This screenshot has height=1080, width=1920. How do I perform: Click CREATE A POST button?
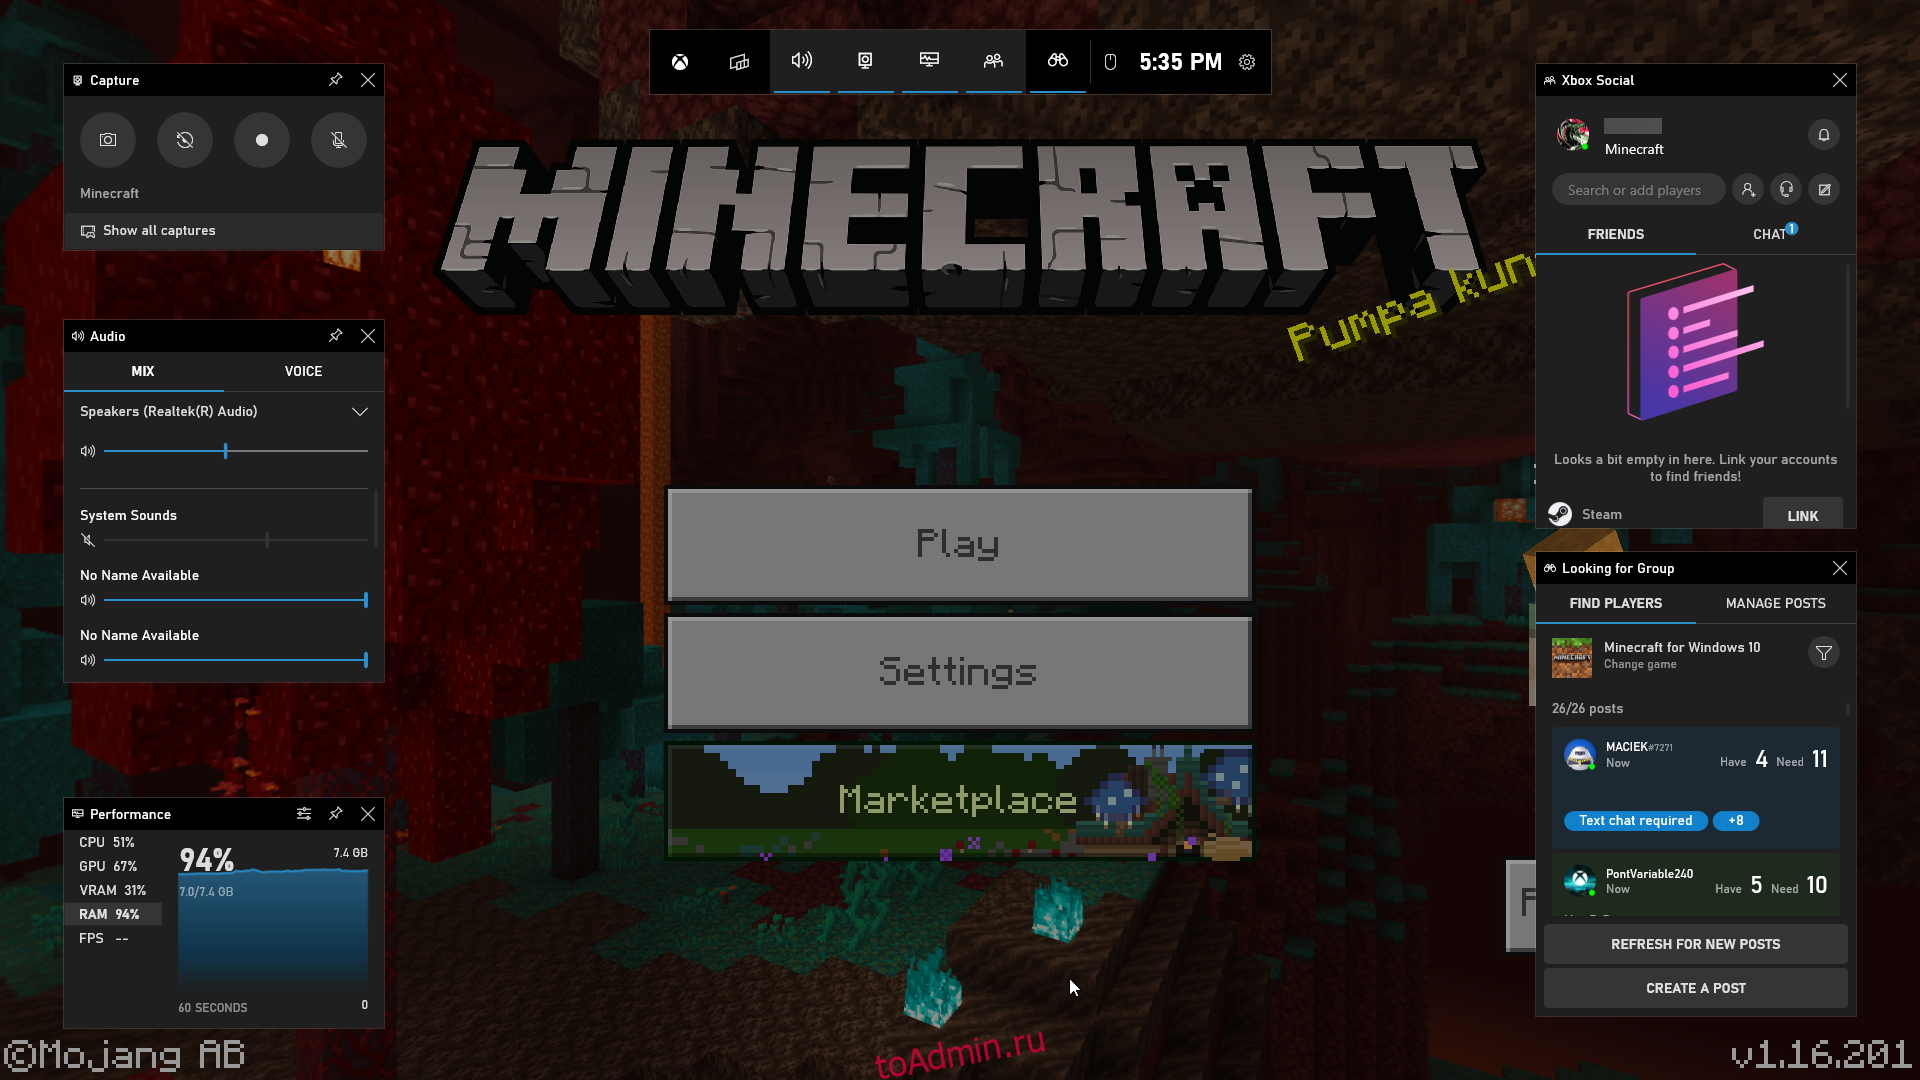1696,988
